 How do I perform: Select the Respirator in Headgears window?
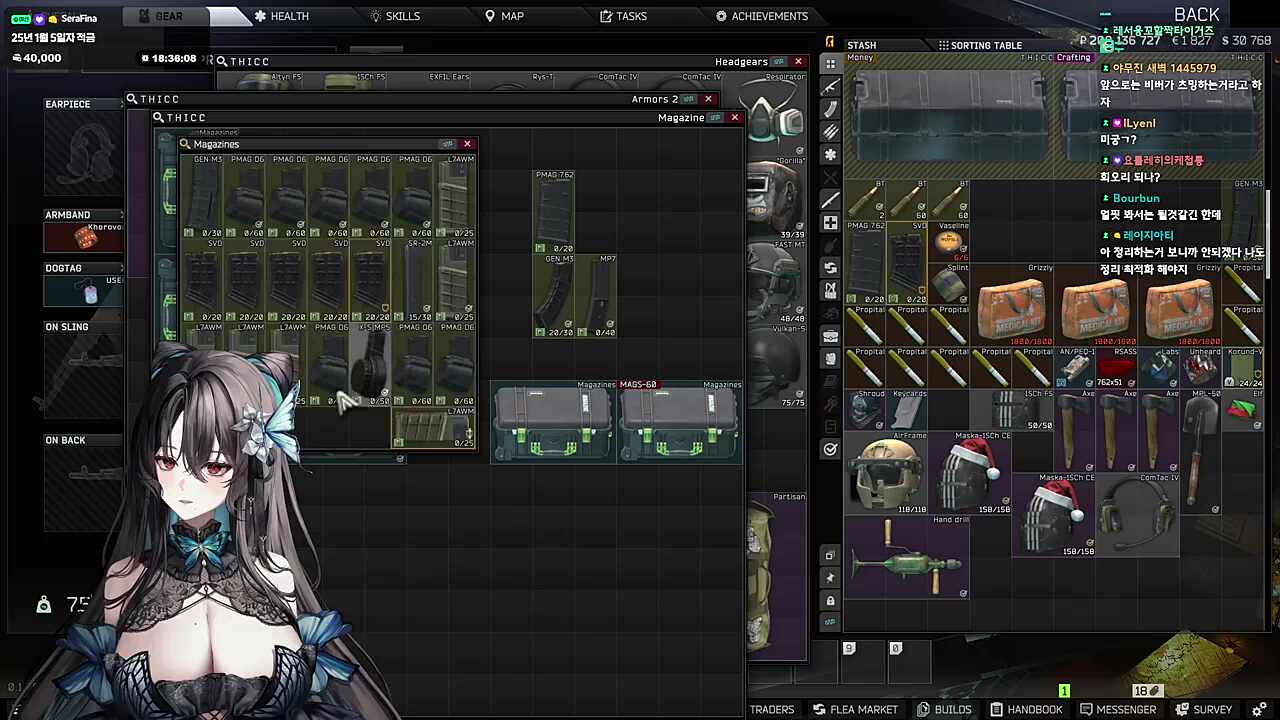pyautogui.click(x=776, y=112)
